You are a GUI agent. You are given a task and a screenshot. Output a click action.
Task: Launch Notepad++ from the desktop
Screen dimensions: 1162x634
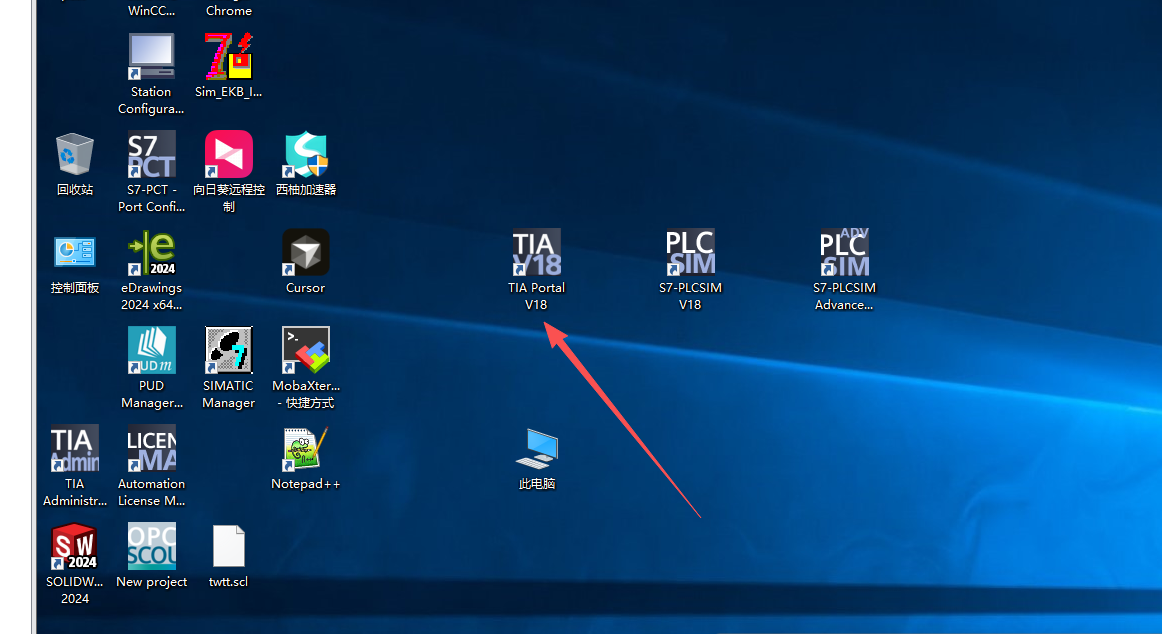pos(305,448)
